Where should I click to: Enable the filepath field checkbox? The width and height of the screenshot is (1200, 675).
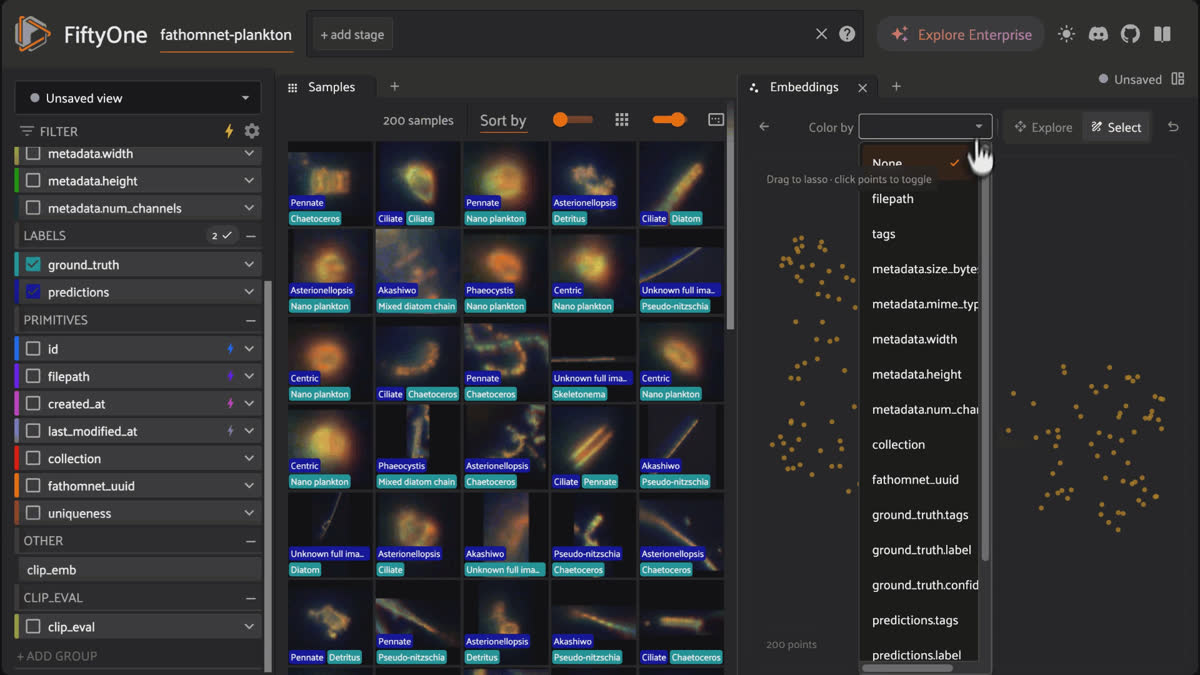(33, 377)
